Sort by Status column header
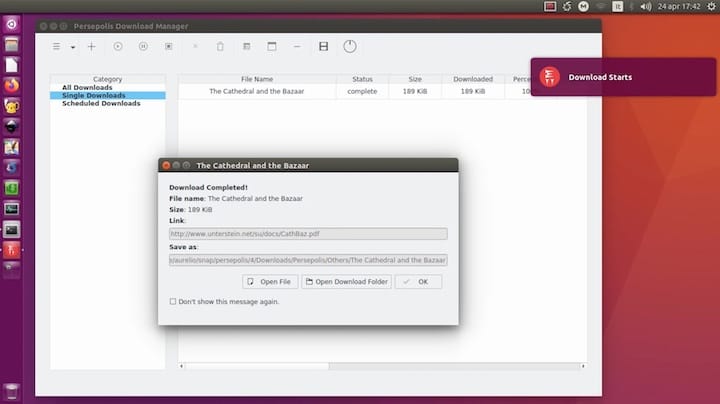Image resolution: width=720 pixels, height=404 pixels. 362,79
